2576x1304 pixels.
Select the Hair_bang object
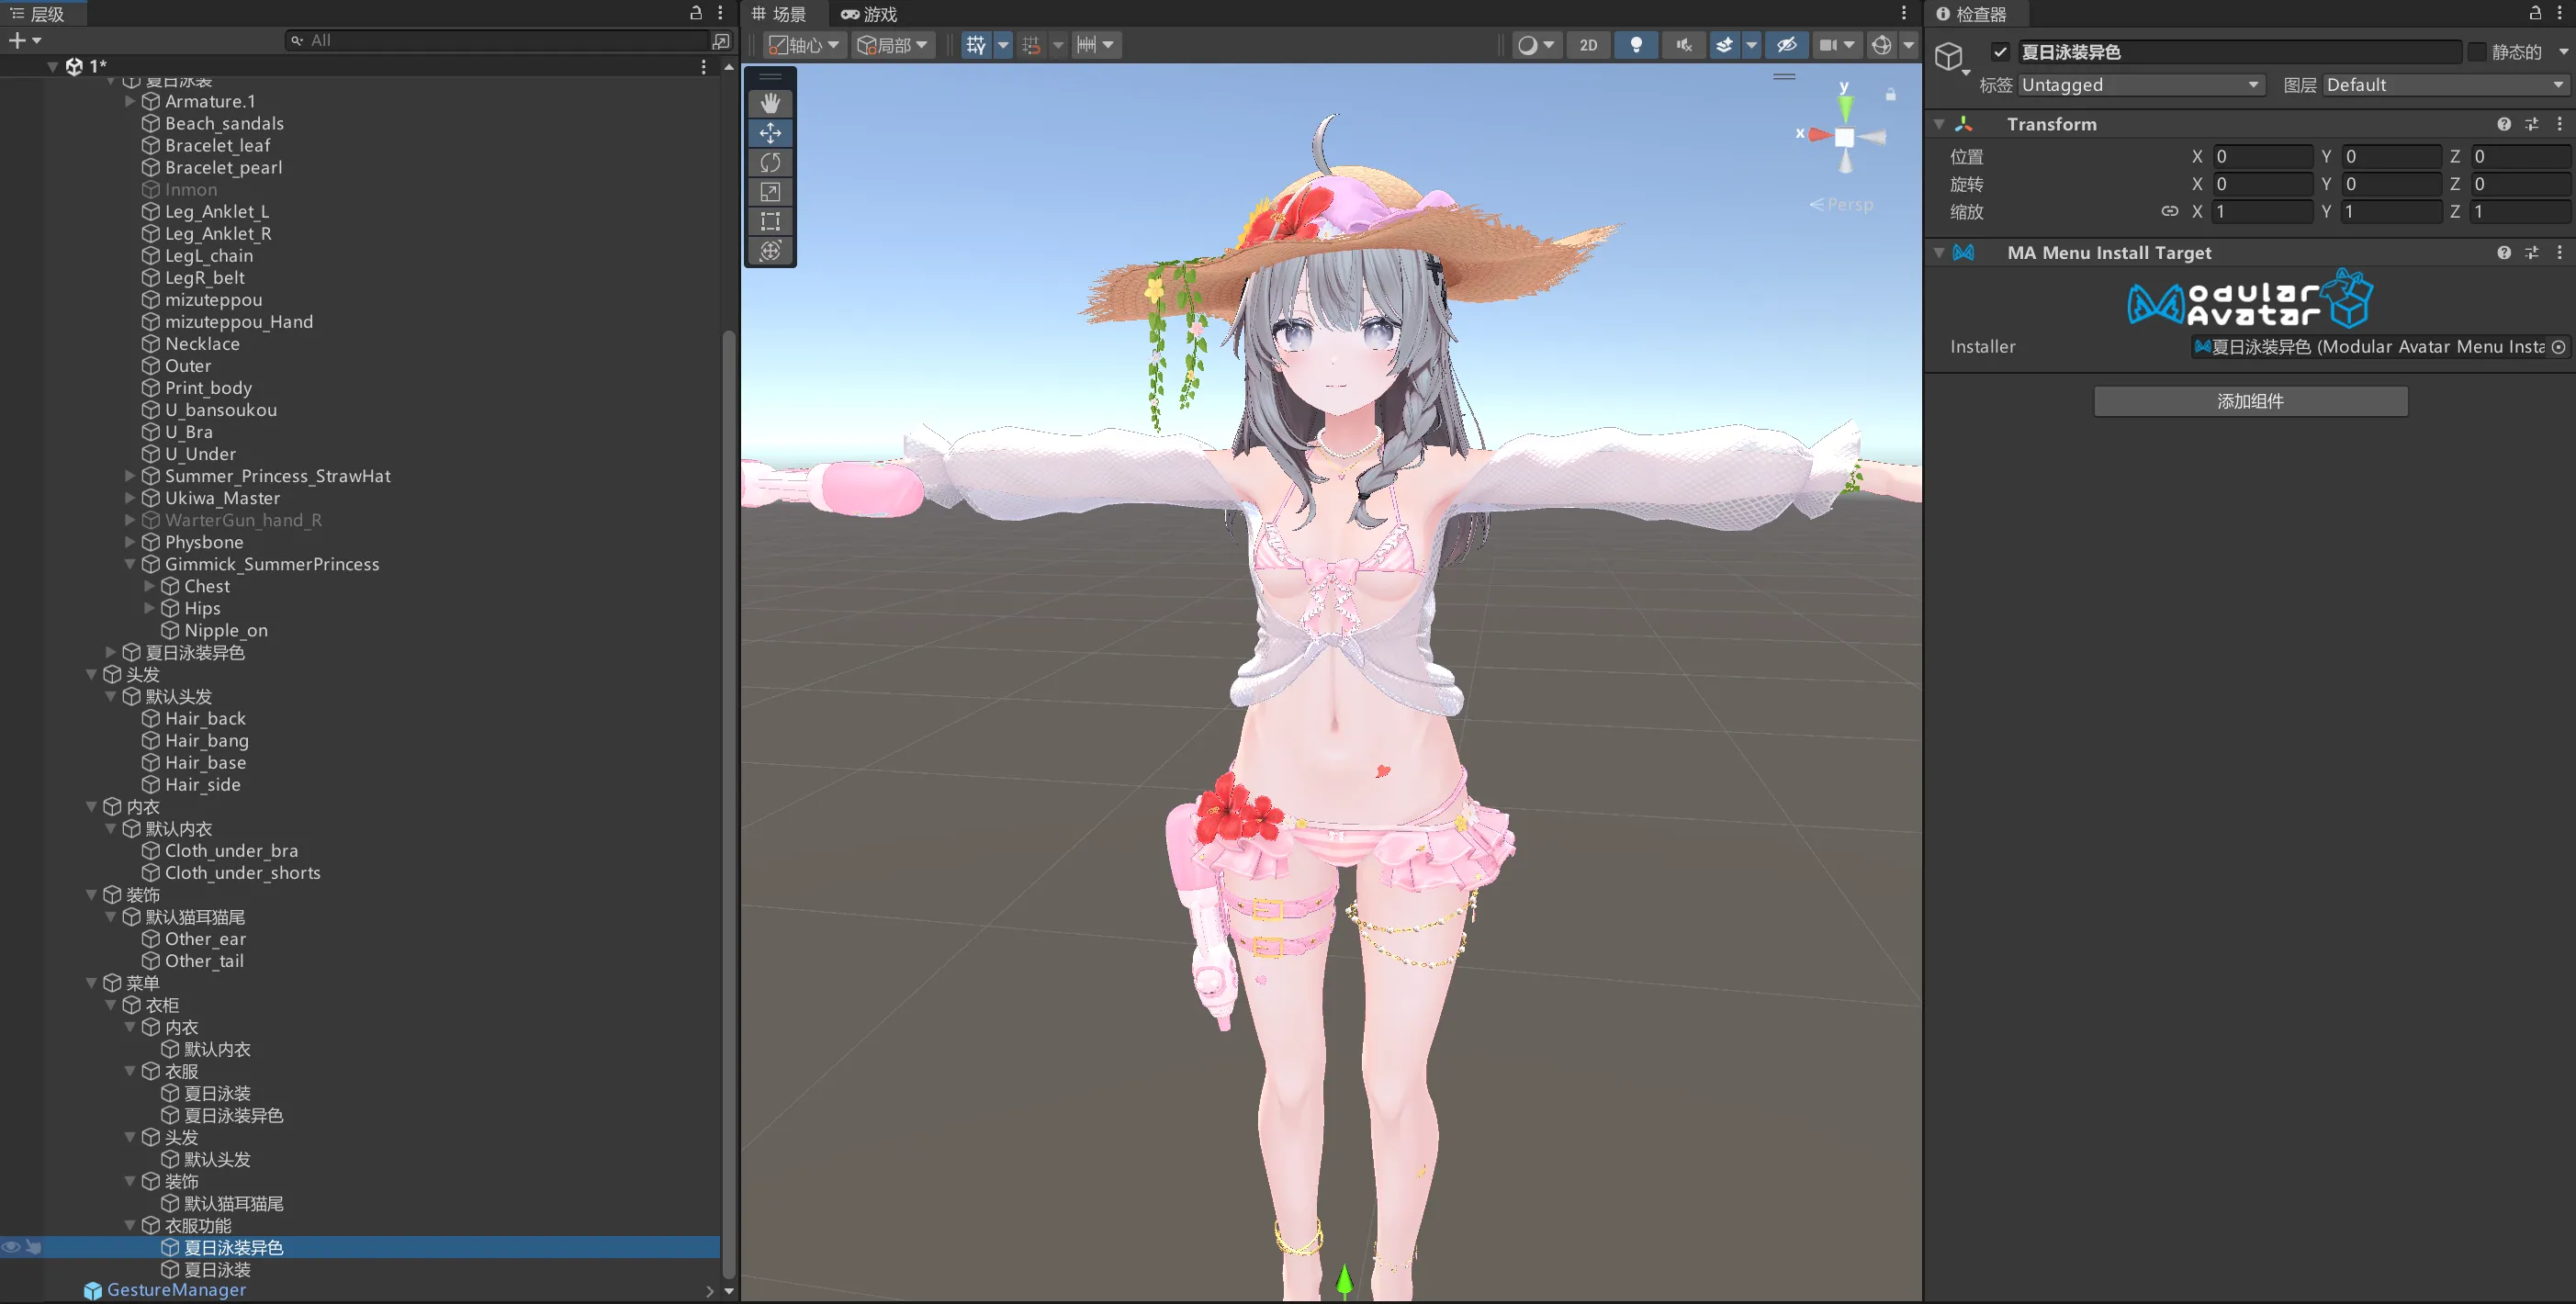206,740
